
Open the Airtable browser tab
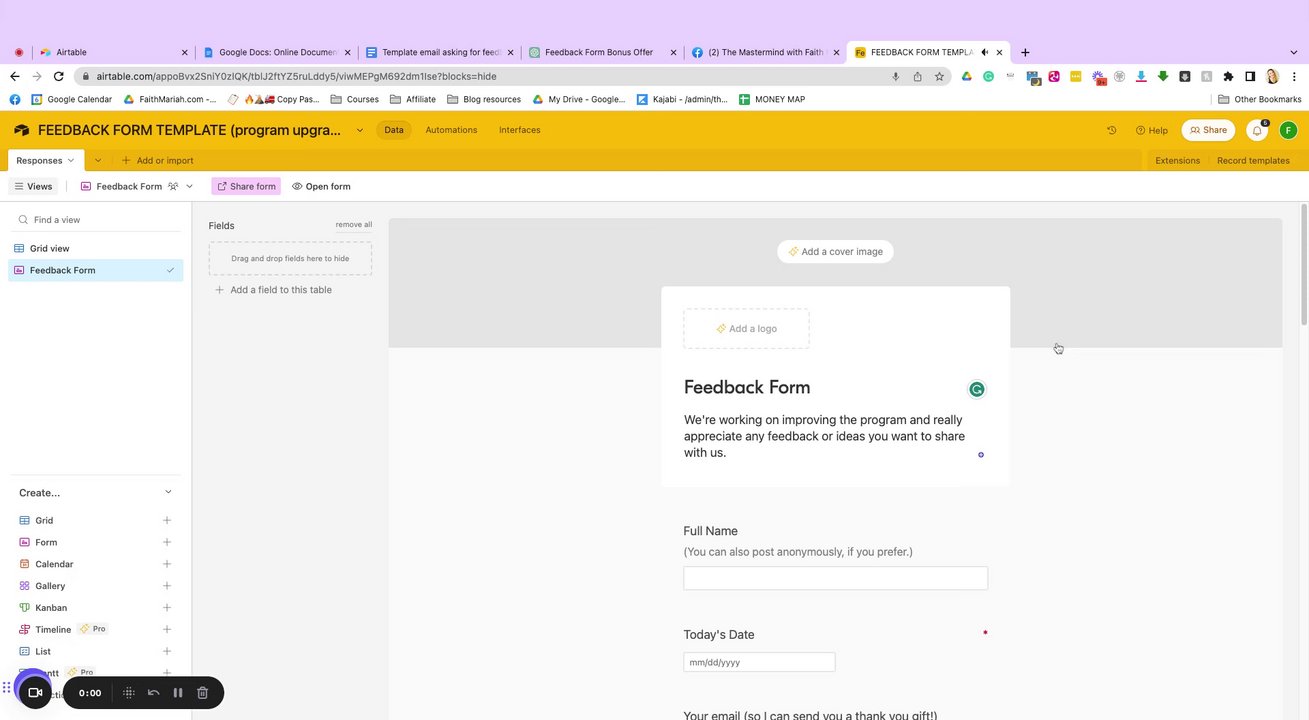tap(112, 52)
